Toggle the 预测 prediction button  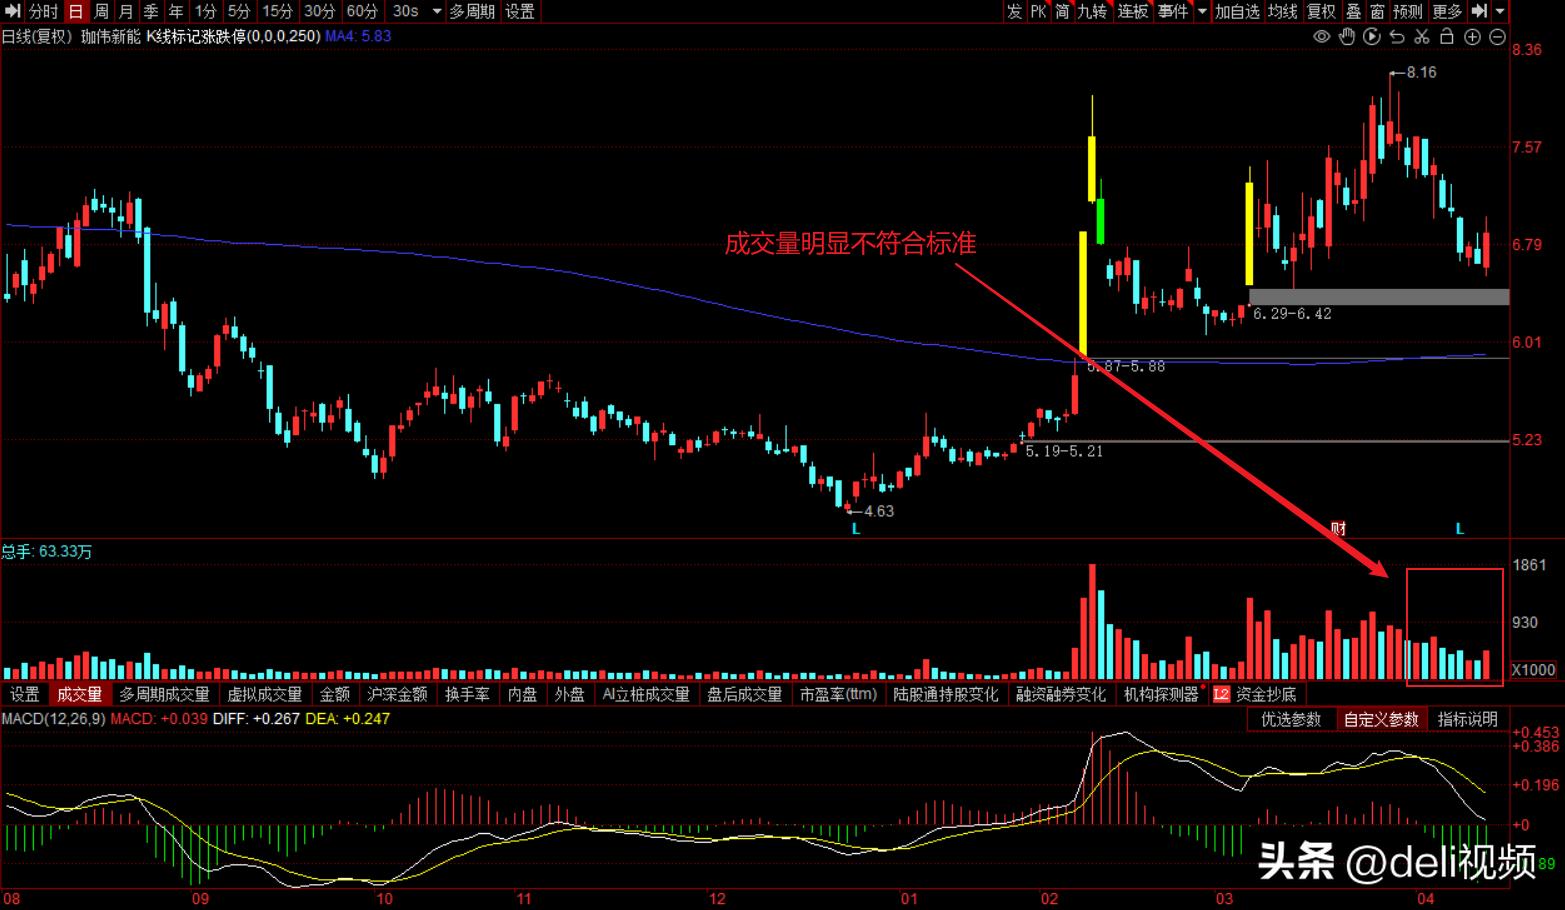point(1408,11)
